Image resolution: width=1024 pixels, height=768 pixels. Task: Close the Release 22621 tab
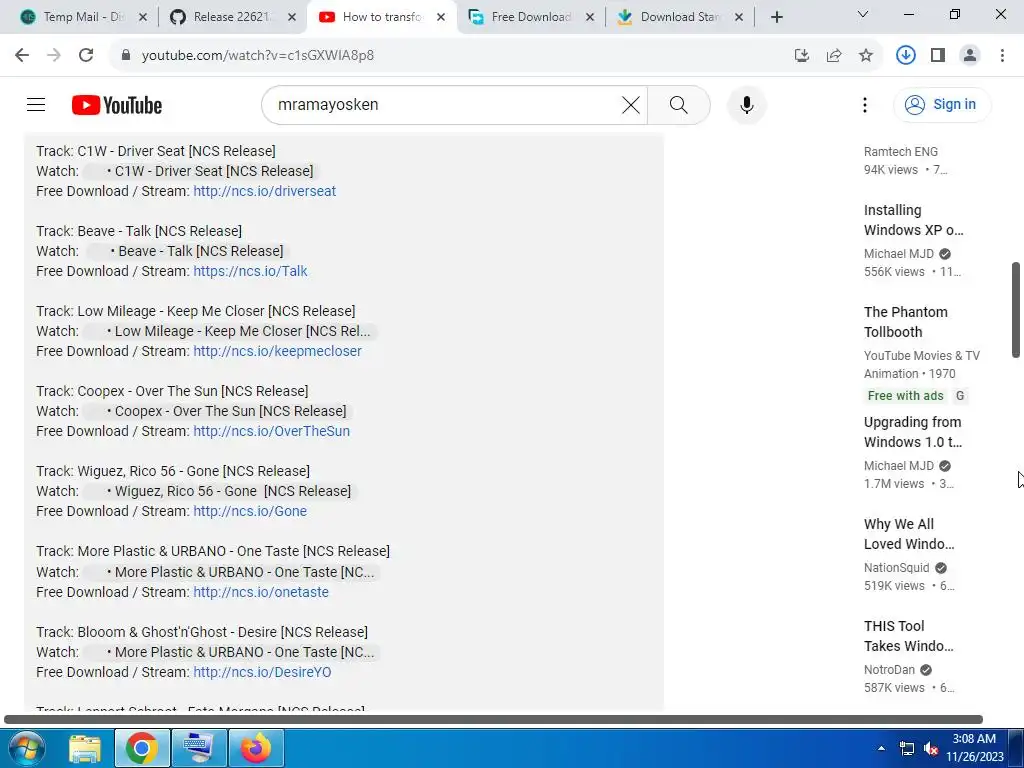click(x=293, y=17)
